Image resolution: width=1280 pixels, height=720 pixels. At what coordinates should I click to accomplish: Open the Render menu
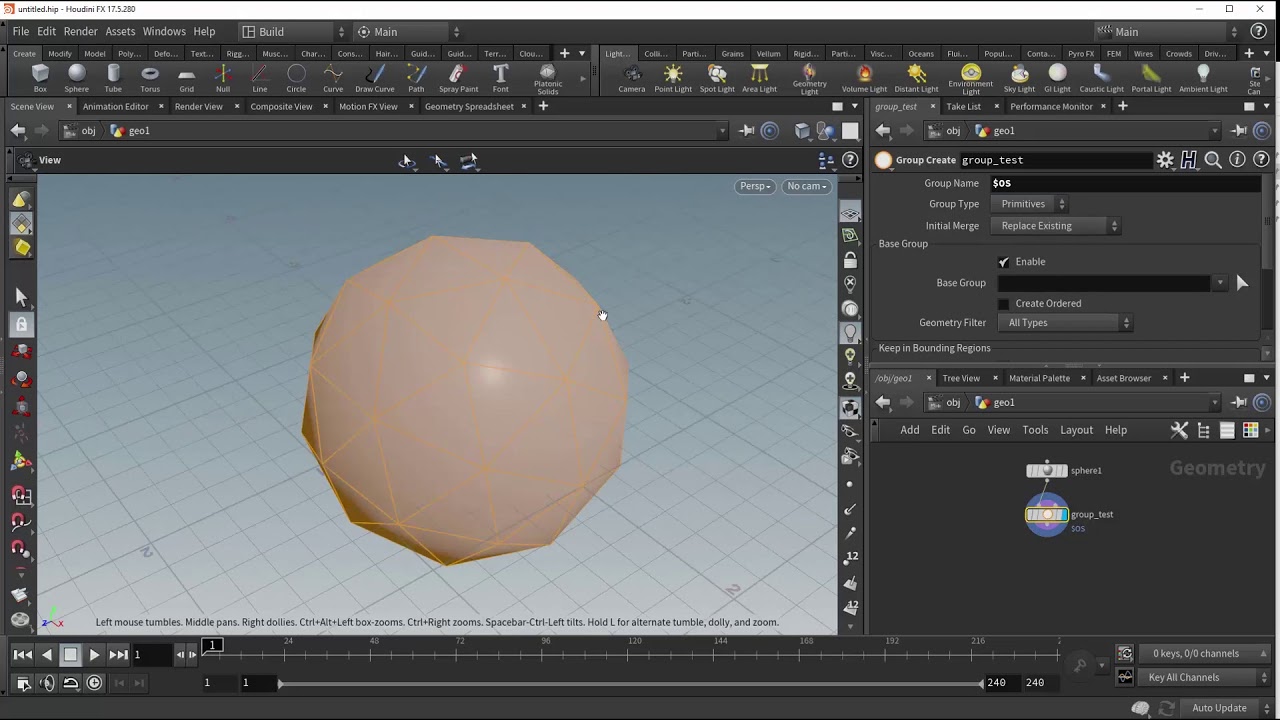pyautogui.click(x=80, y=32)
